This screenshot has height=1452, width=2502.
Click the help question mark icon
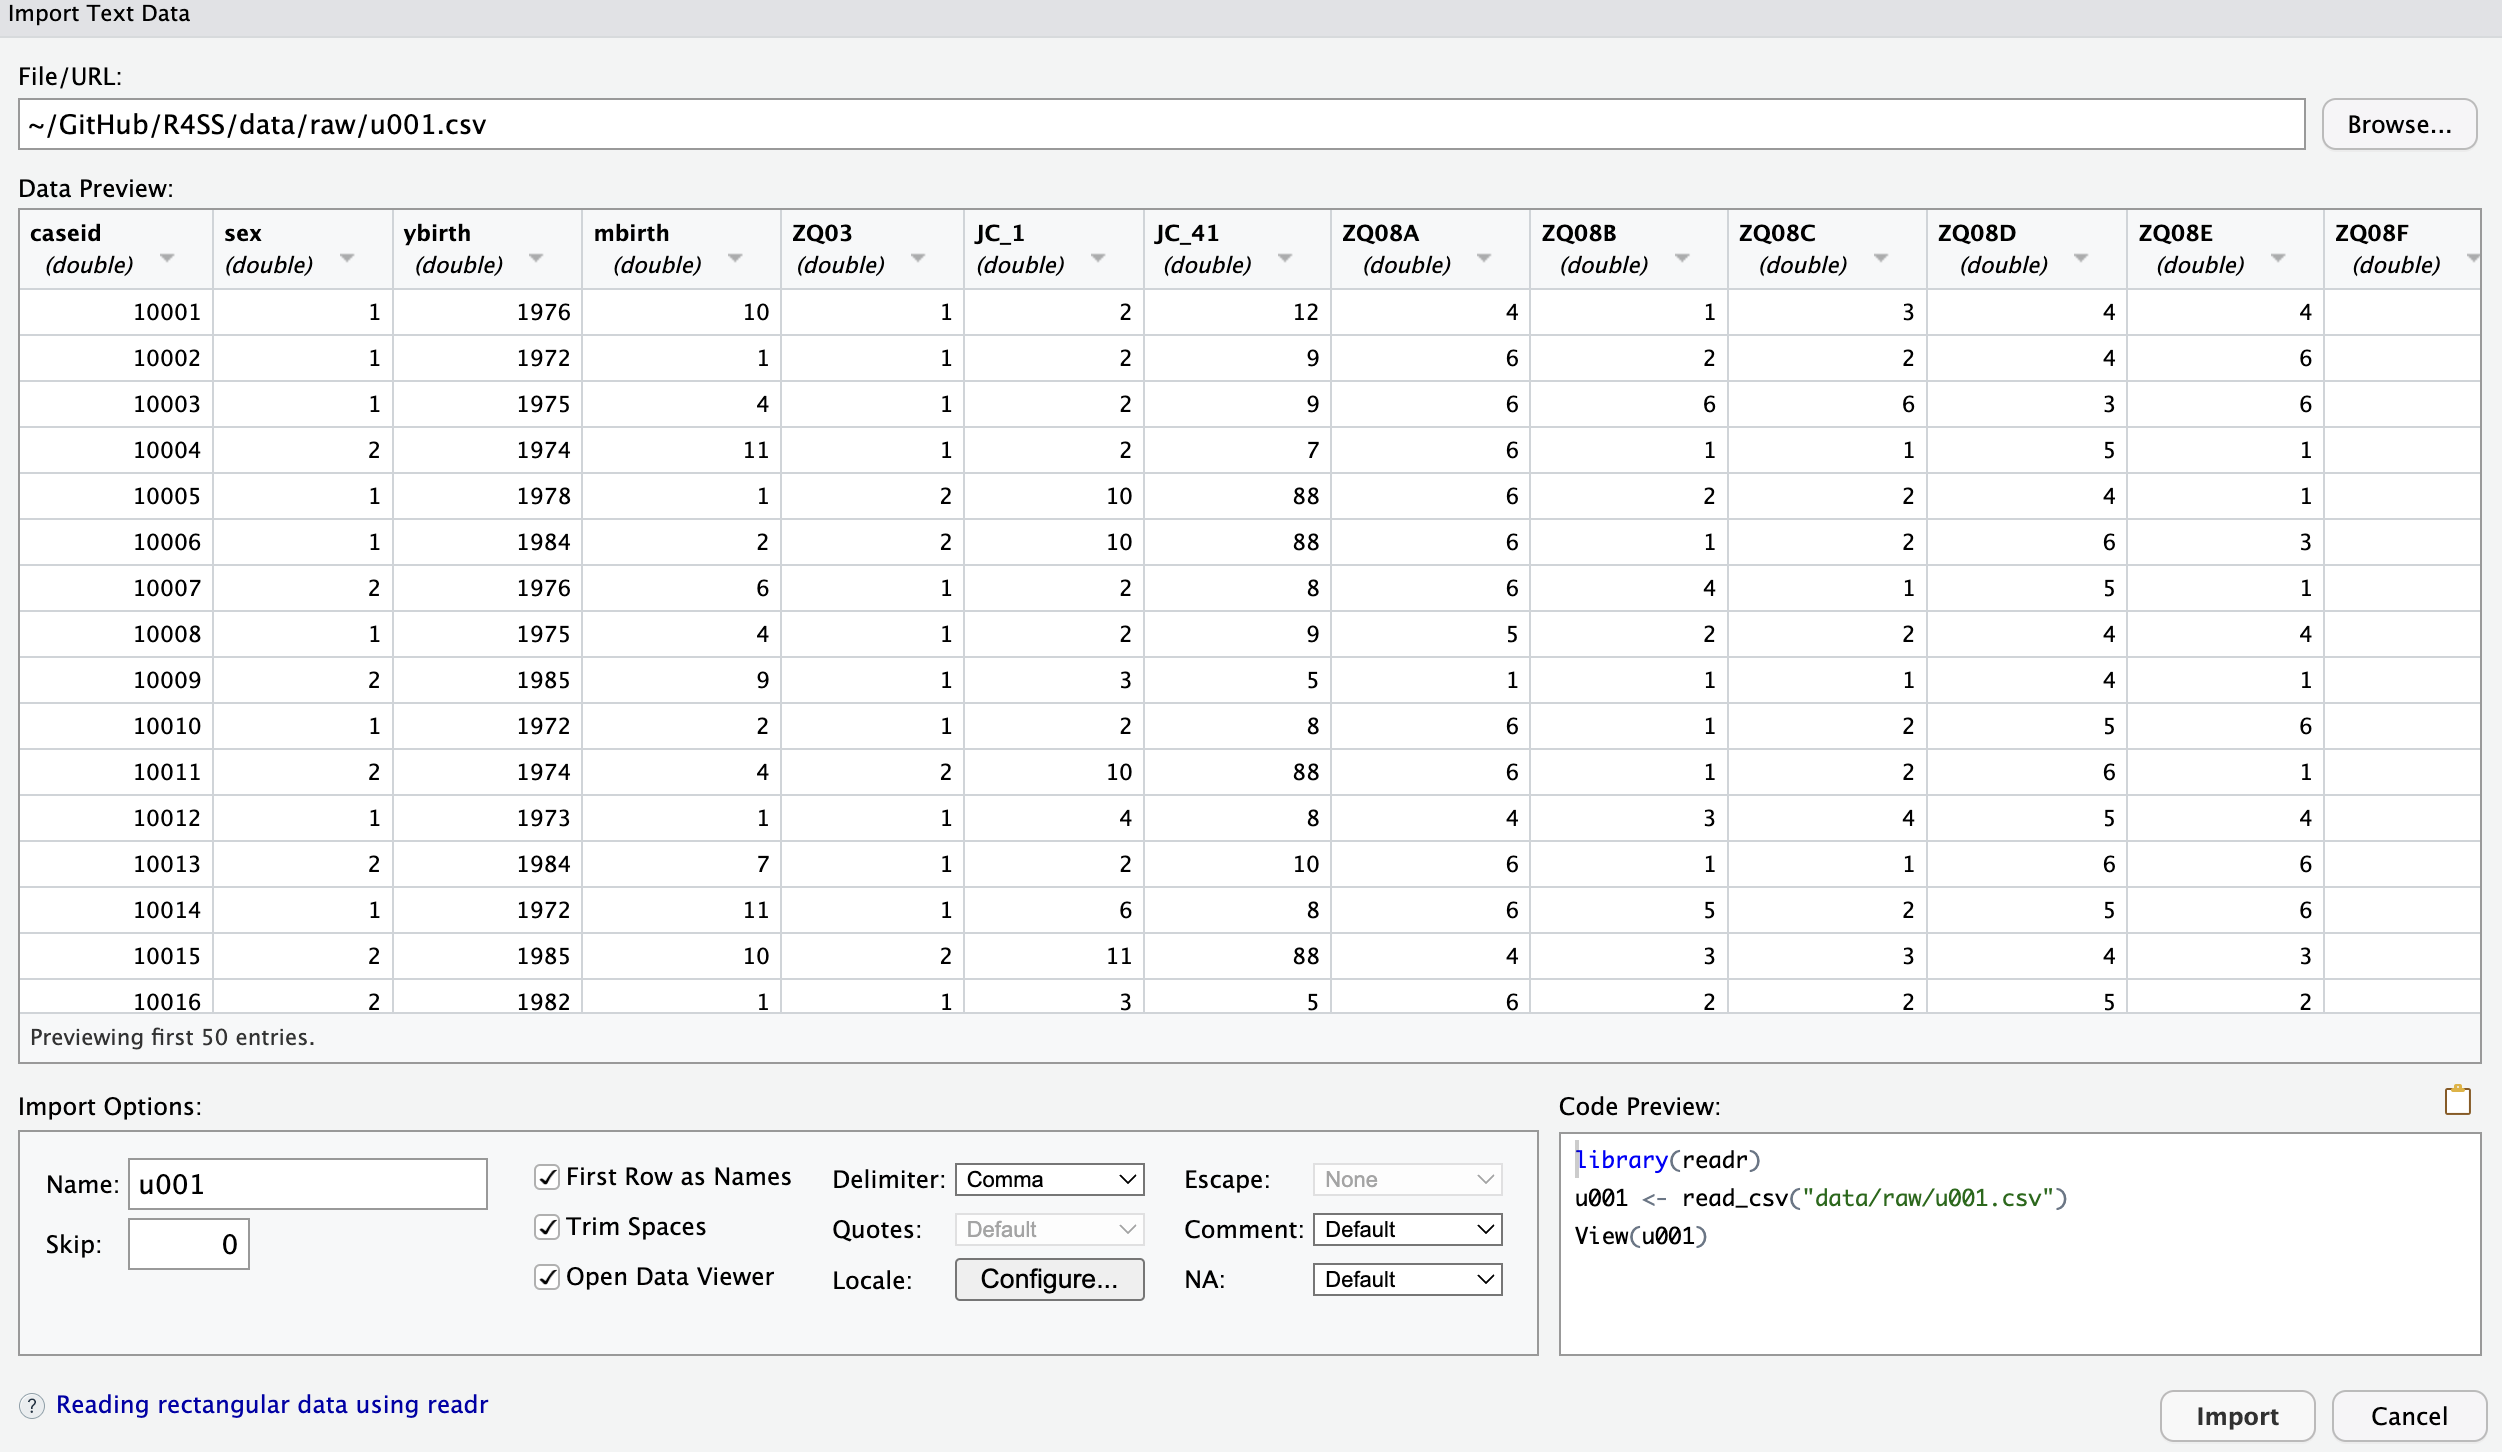coord(32,1406)
